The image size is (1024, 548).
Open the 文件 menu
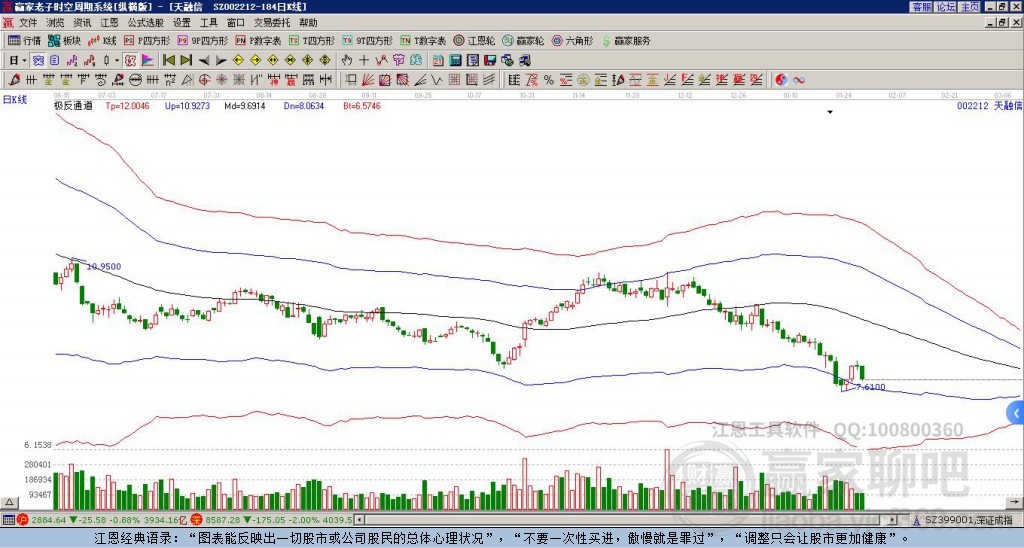pos(28,23)
